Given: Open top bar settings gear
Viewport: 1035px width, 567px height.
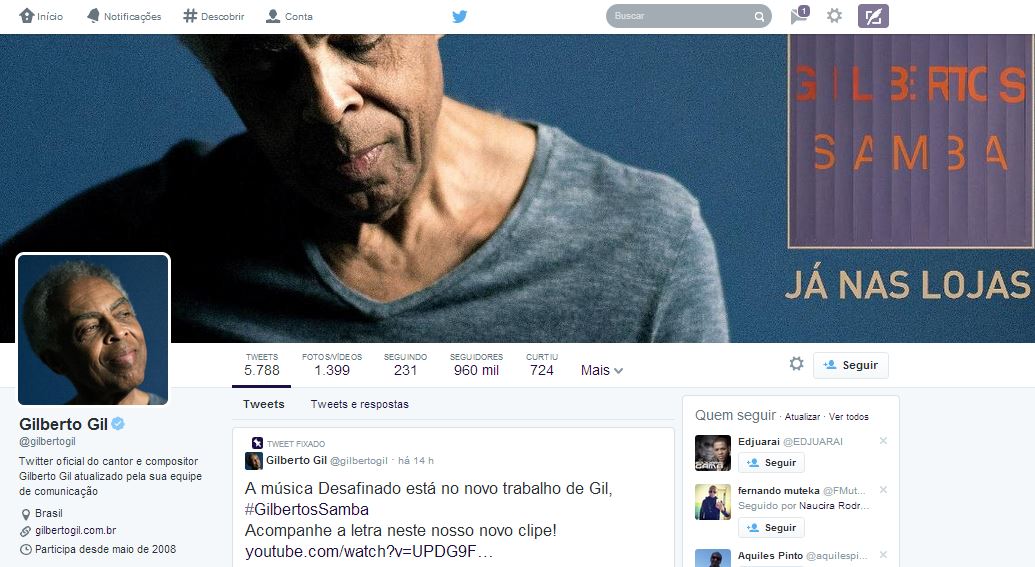Looking at the screenshot, I should pos(834,16).
